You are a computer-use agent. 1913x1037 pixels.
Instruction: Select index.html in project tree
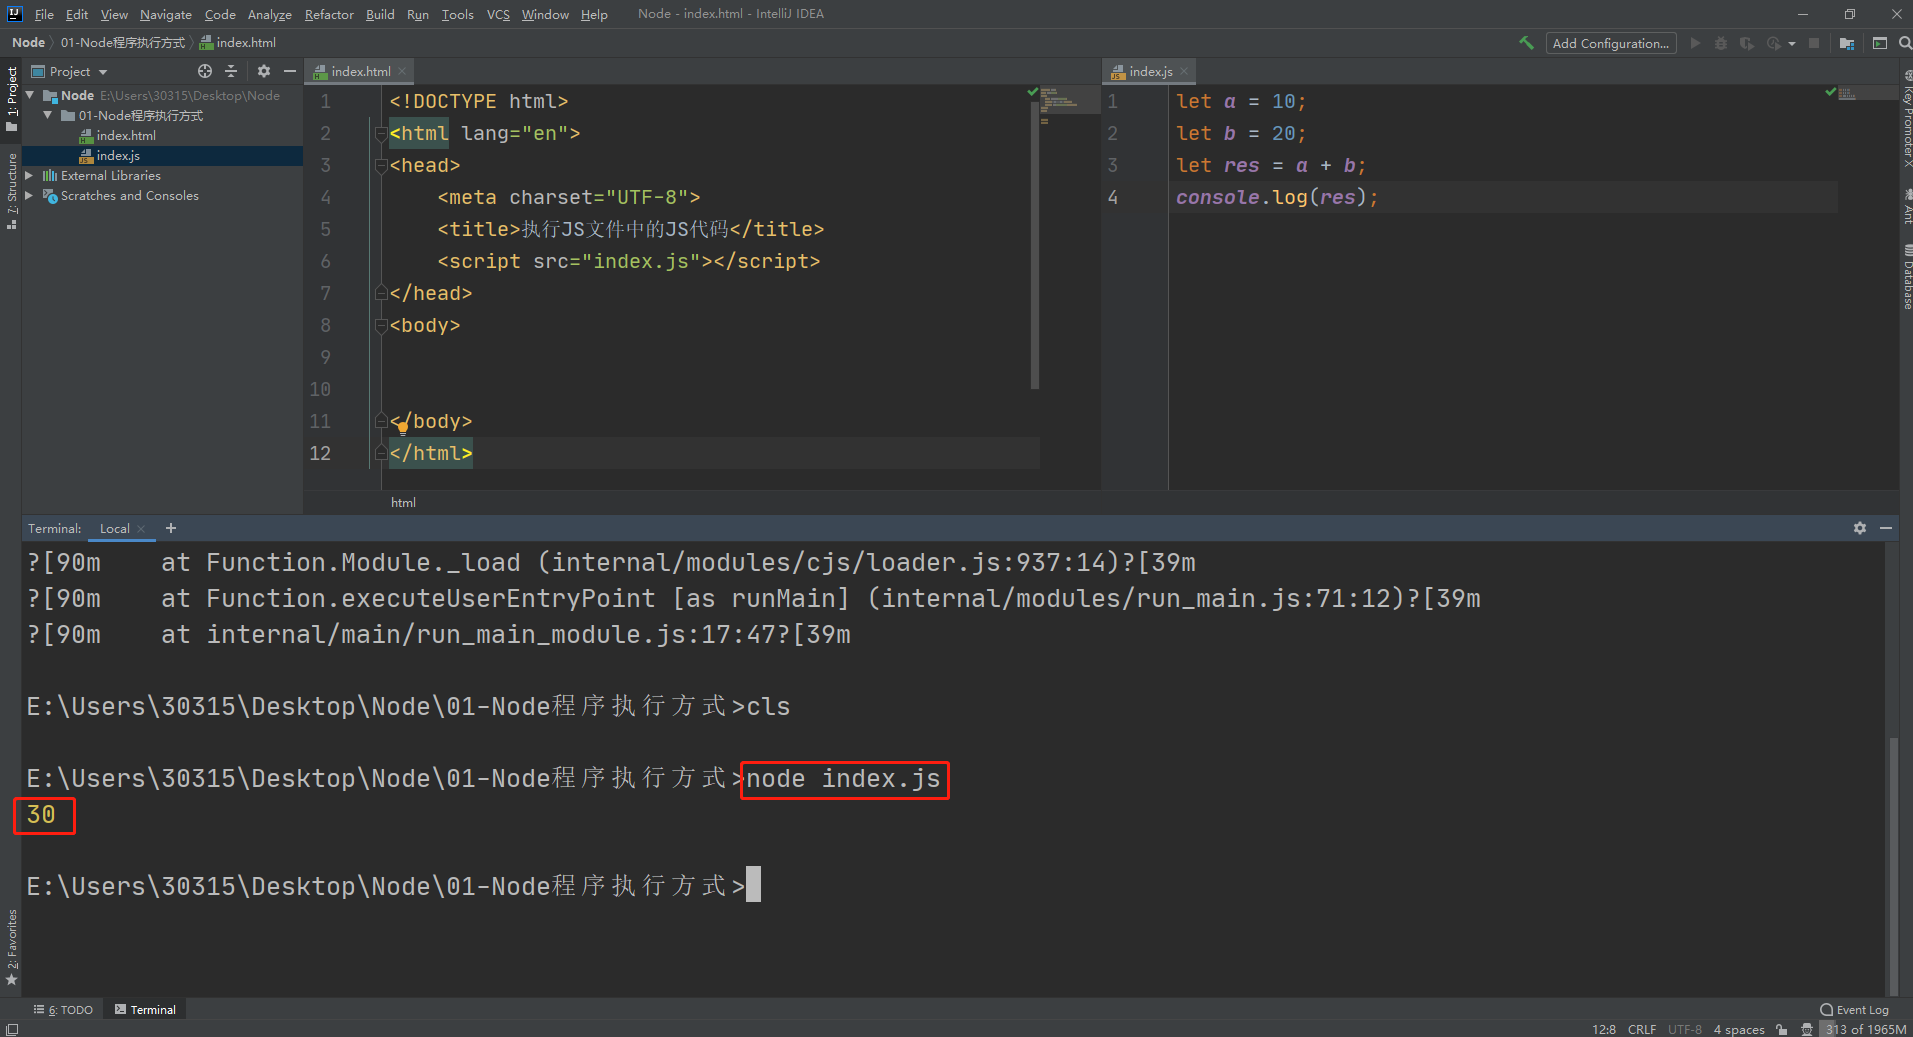[x=126, y=135]
